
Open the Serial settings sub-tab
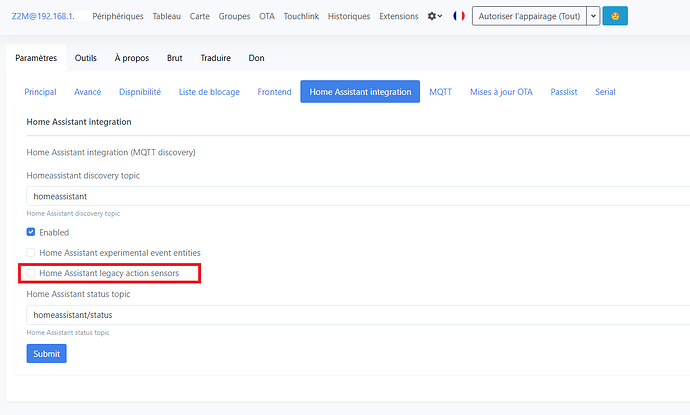coord(605,92)
